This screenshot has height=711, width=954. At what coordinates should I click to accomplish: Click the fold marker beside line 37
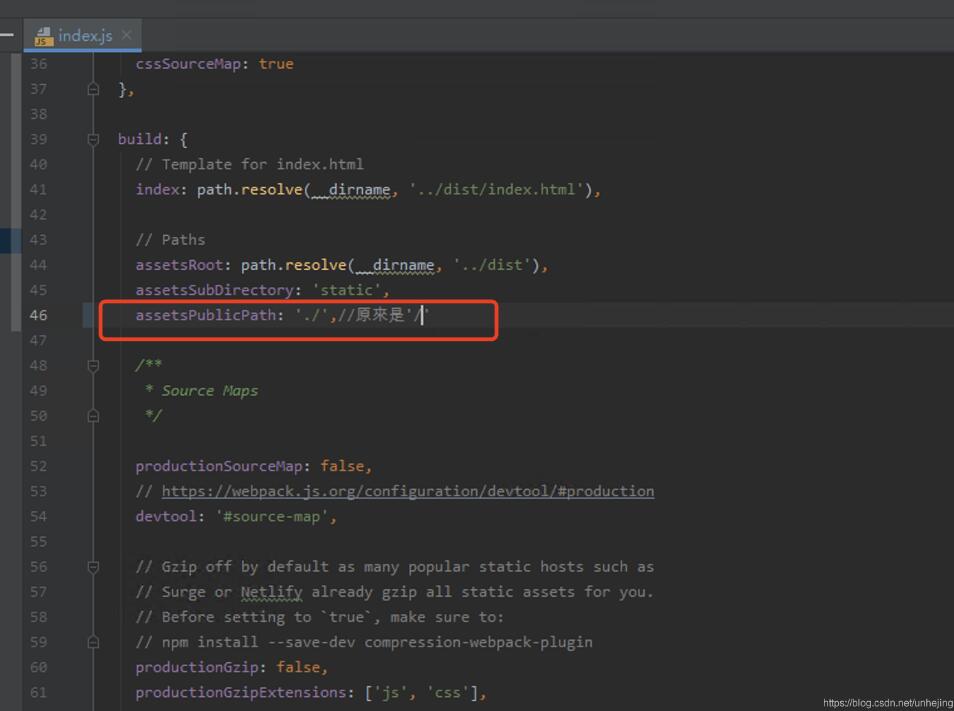(x=93, y=88)
